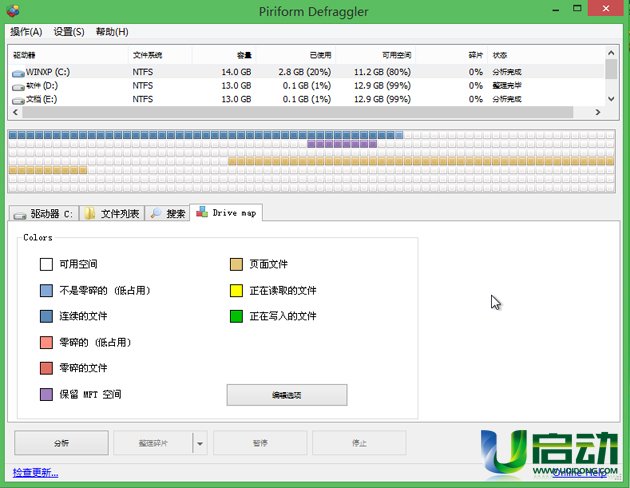Click the WINXP (C:) drive icon
Viewport: 630px width, 488px height.
18,74
